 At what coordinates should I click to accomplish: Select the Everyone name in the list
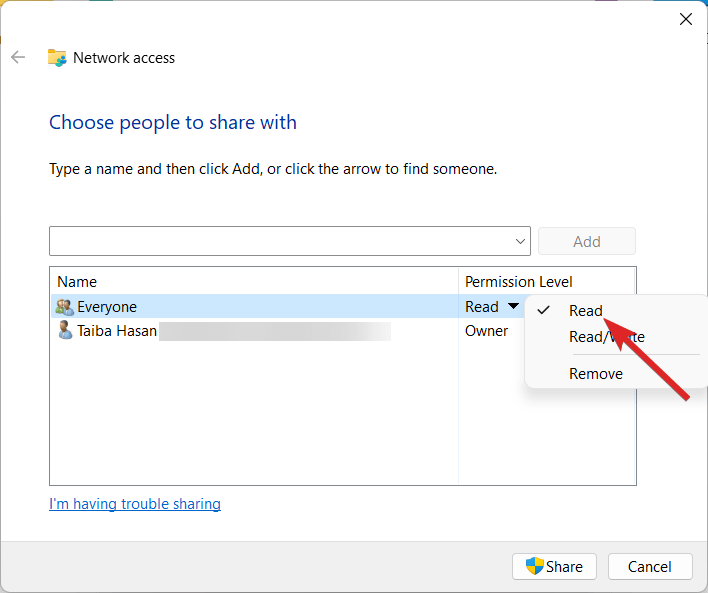pos(107,307)
